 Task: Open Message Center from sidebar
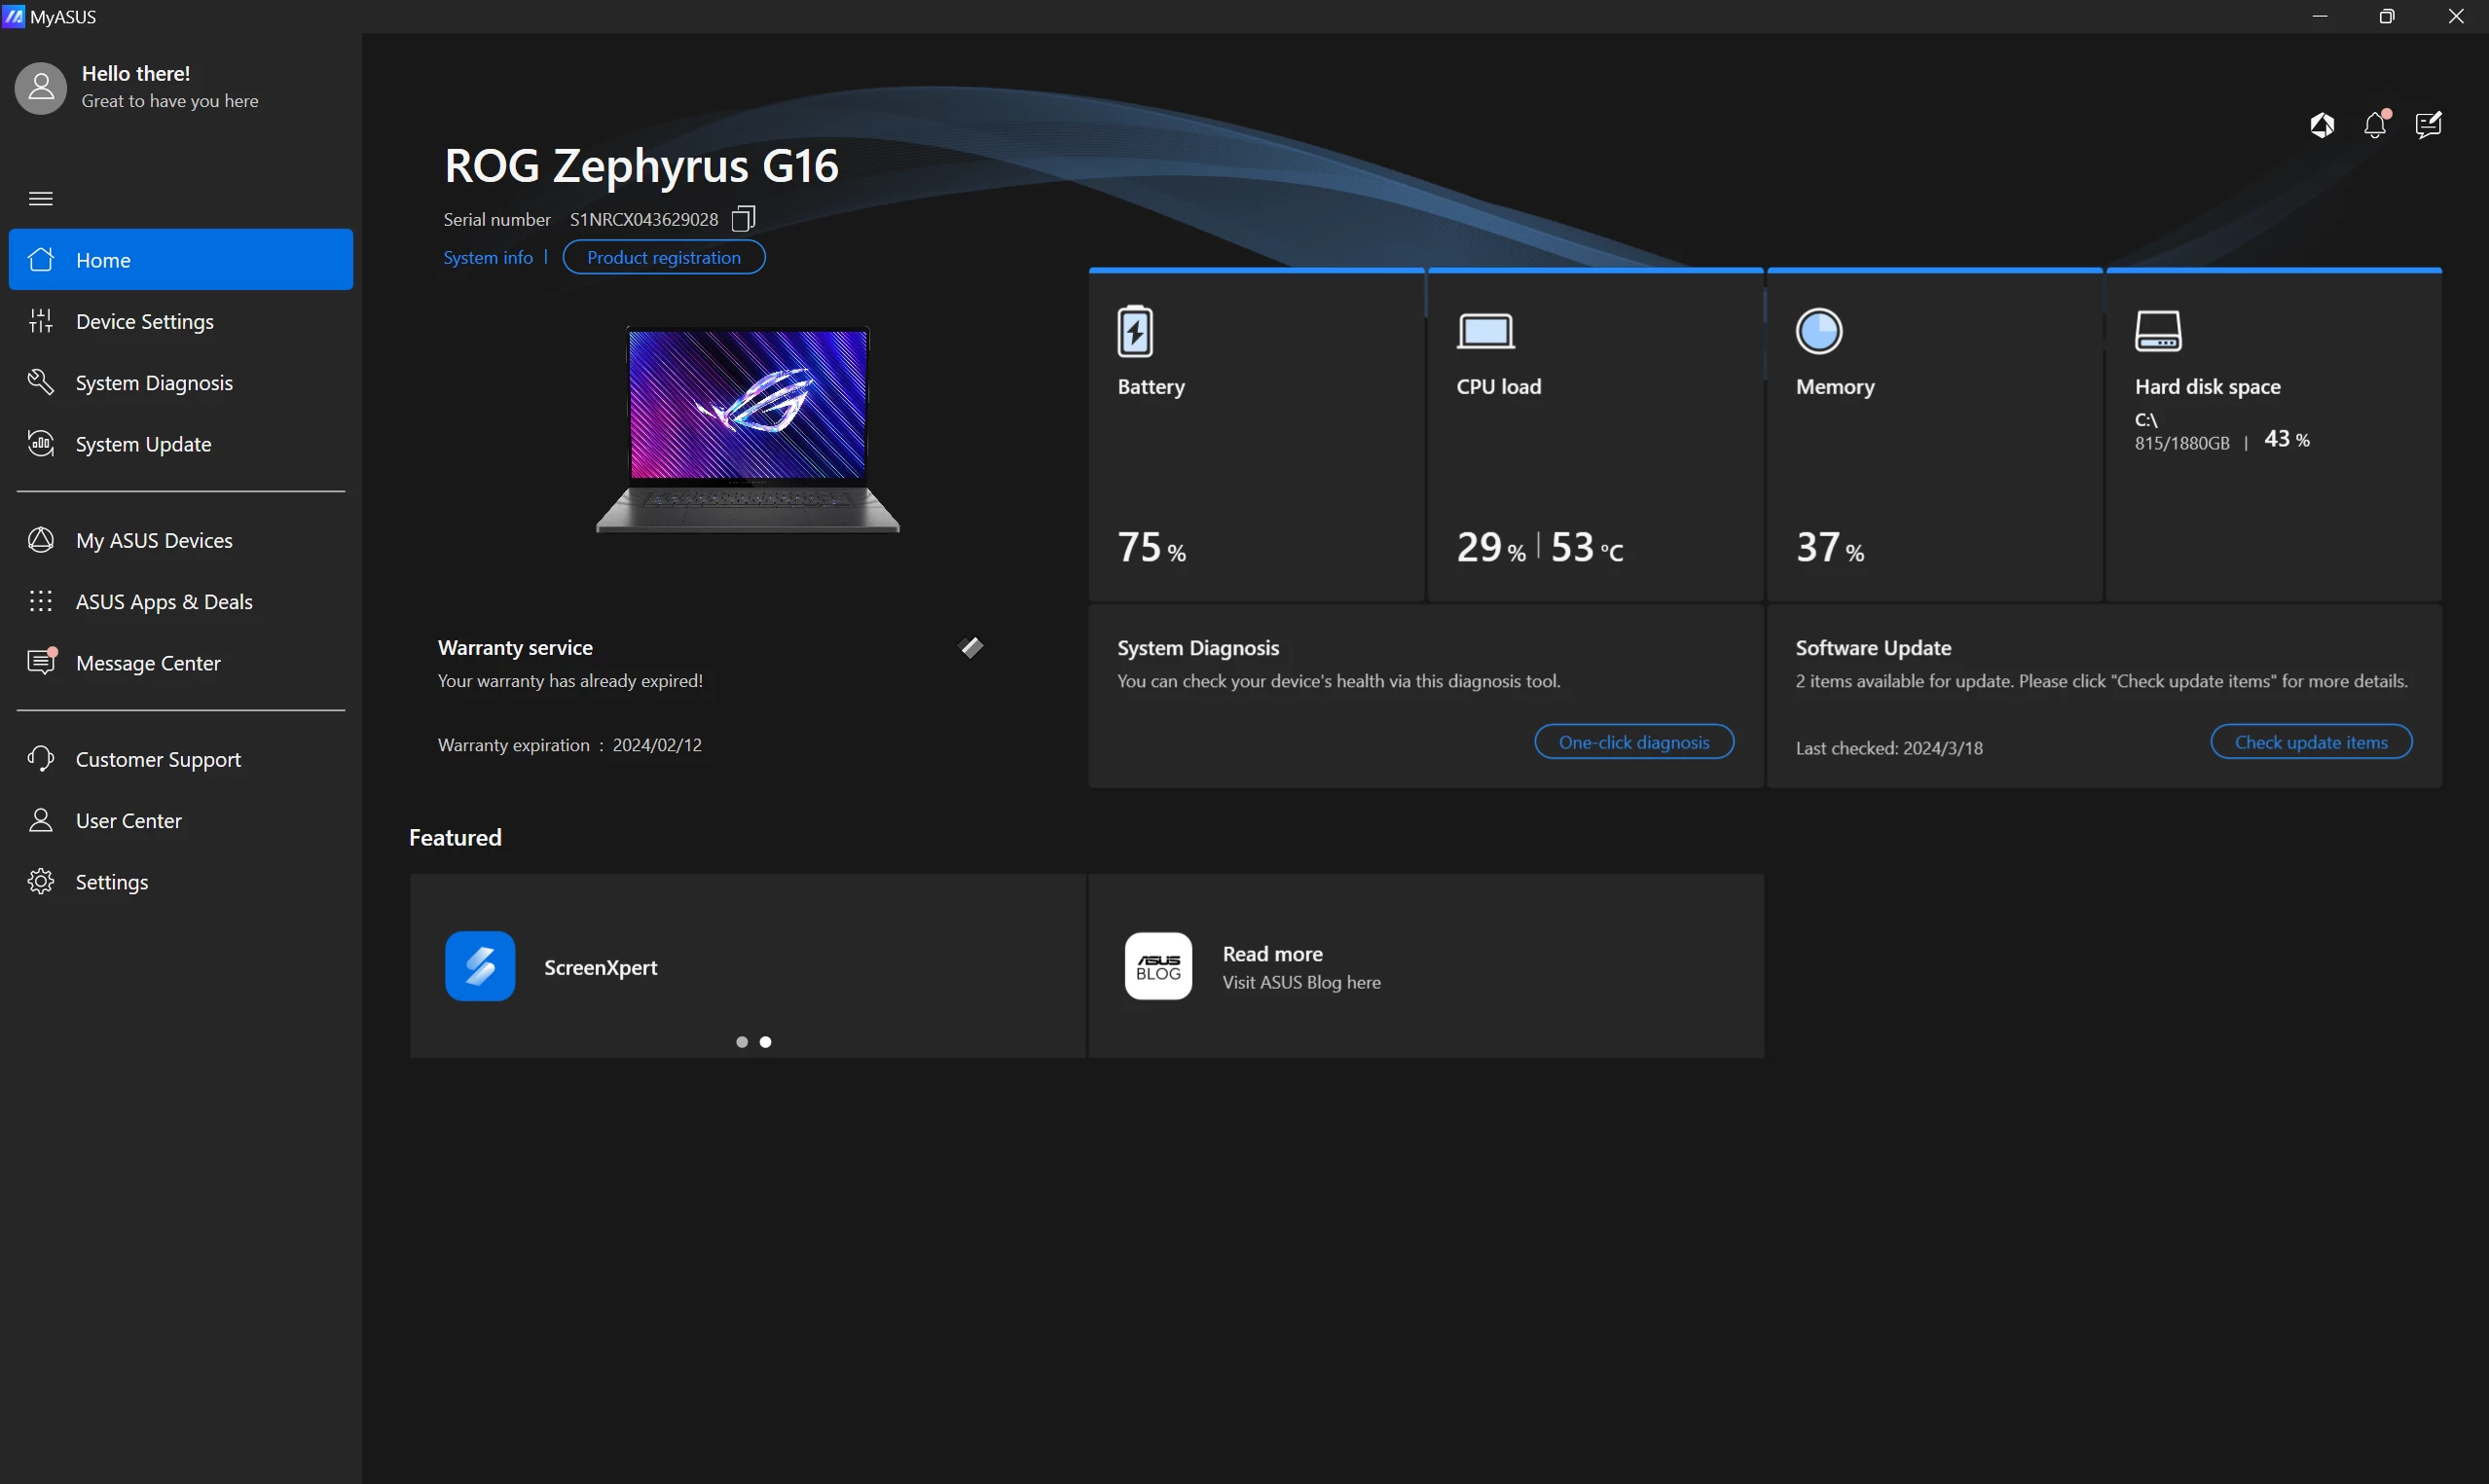[148, 663]
